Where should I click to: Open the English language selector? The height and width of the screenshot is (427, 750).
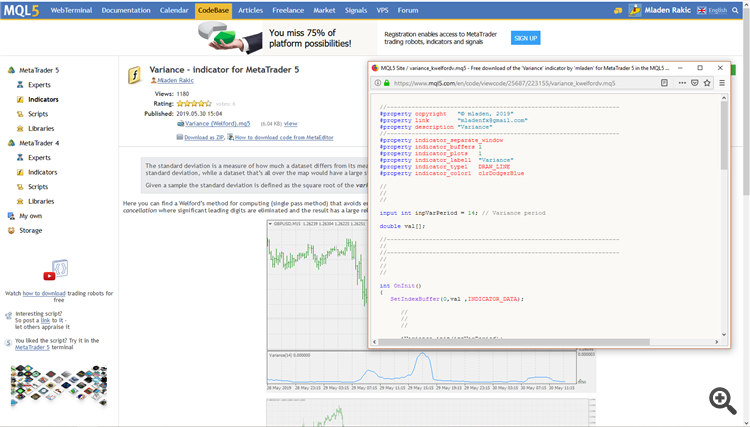(x=712, y=10)
